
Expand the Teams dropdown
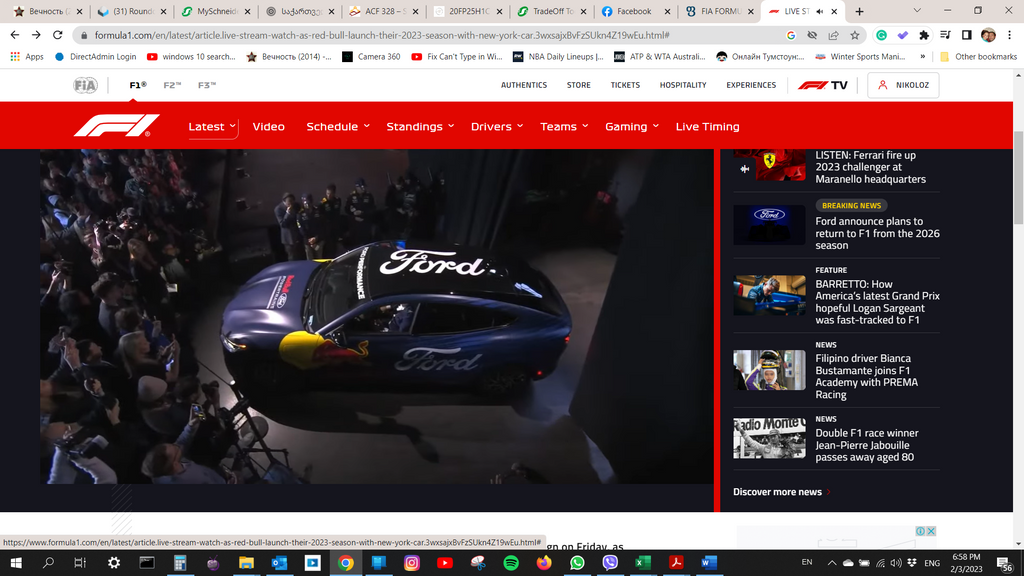pos(564,127)
